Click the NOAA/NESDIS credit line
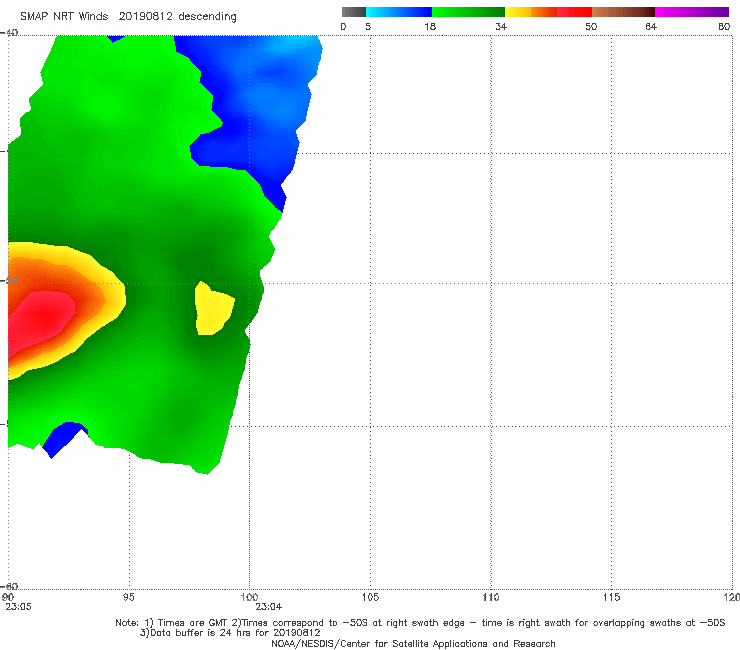The height and width of the screenshot is (650, 740). tap(413, 643)
